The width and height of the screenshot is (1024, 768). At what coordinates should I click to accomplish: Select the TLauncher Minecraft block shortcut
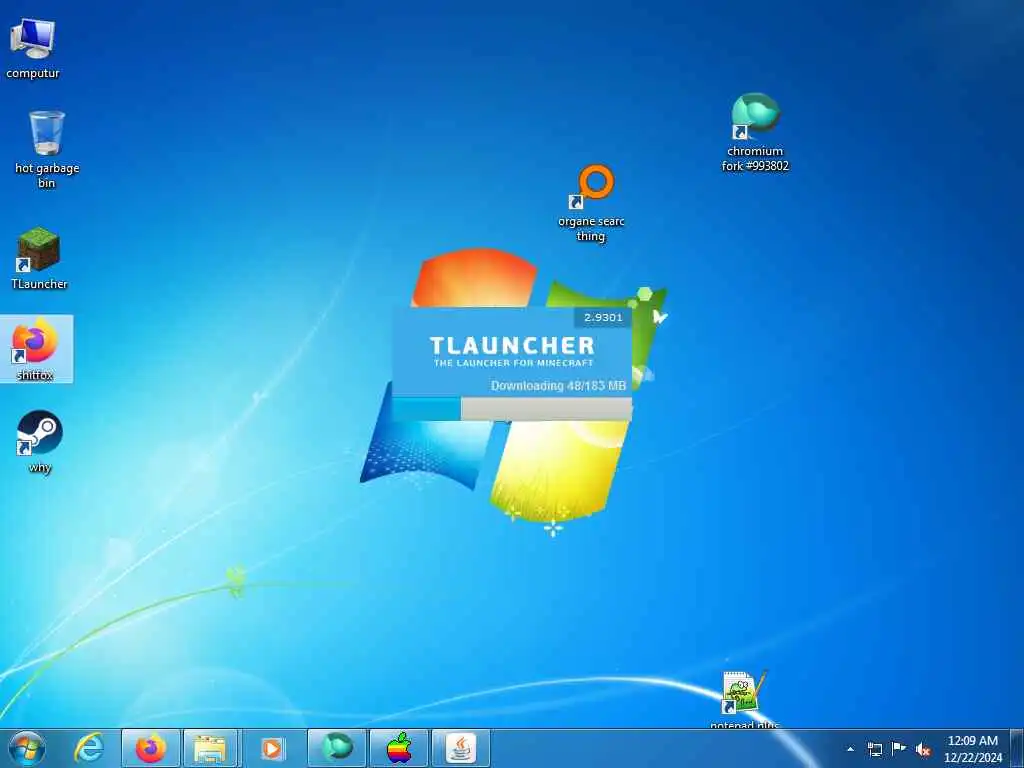[39, 257]
